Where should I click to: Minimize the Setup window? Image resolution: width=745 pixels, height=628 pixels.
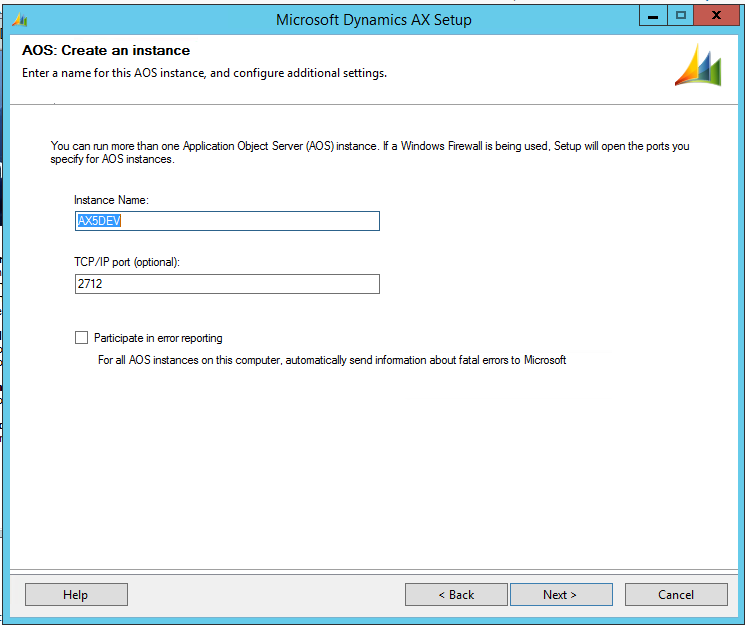654,16
